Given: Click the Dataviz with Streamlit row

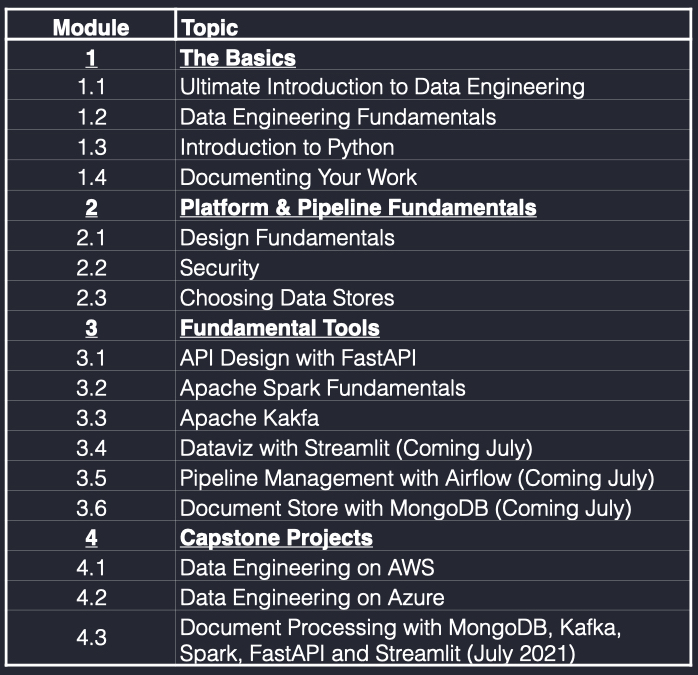Looking at the screenshot, I should pyautogui.click(x=349, y=446).
